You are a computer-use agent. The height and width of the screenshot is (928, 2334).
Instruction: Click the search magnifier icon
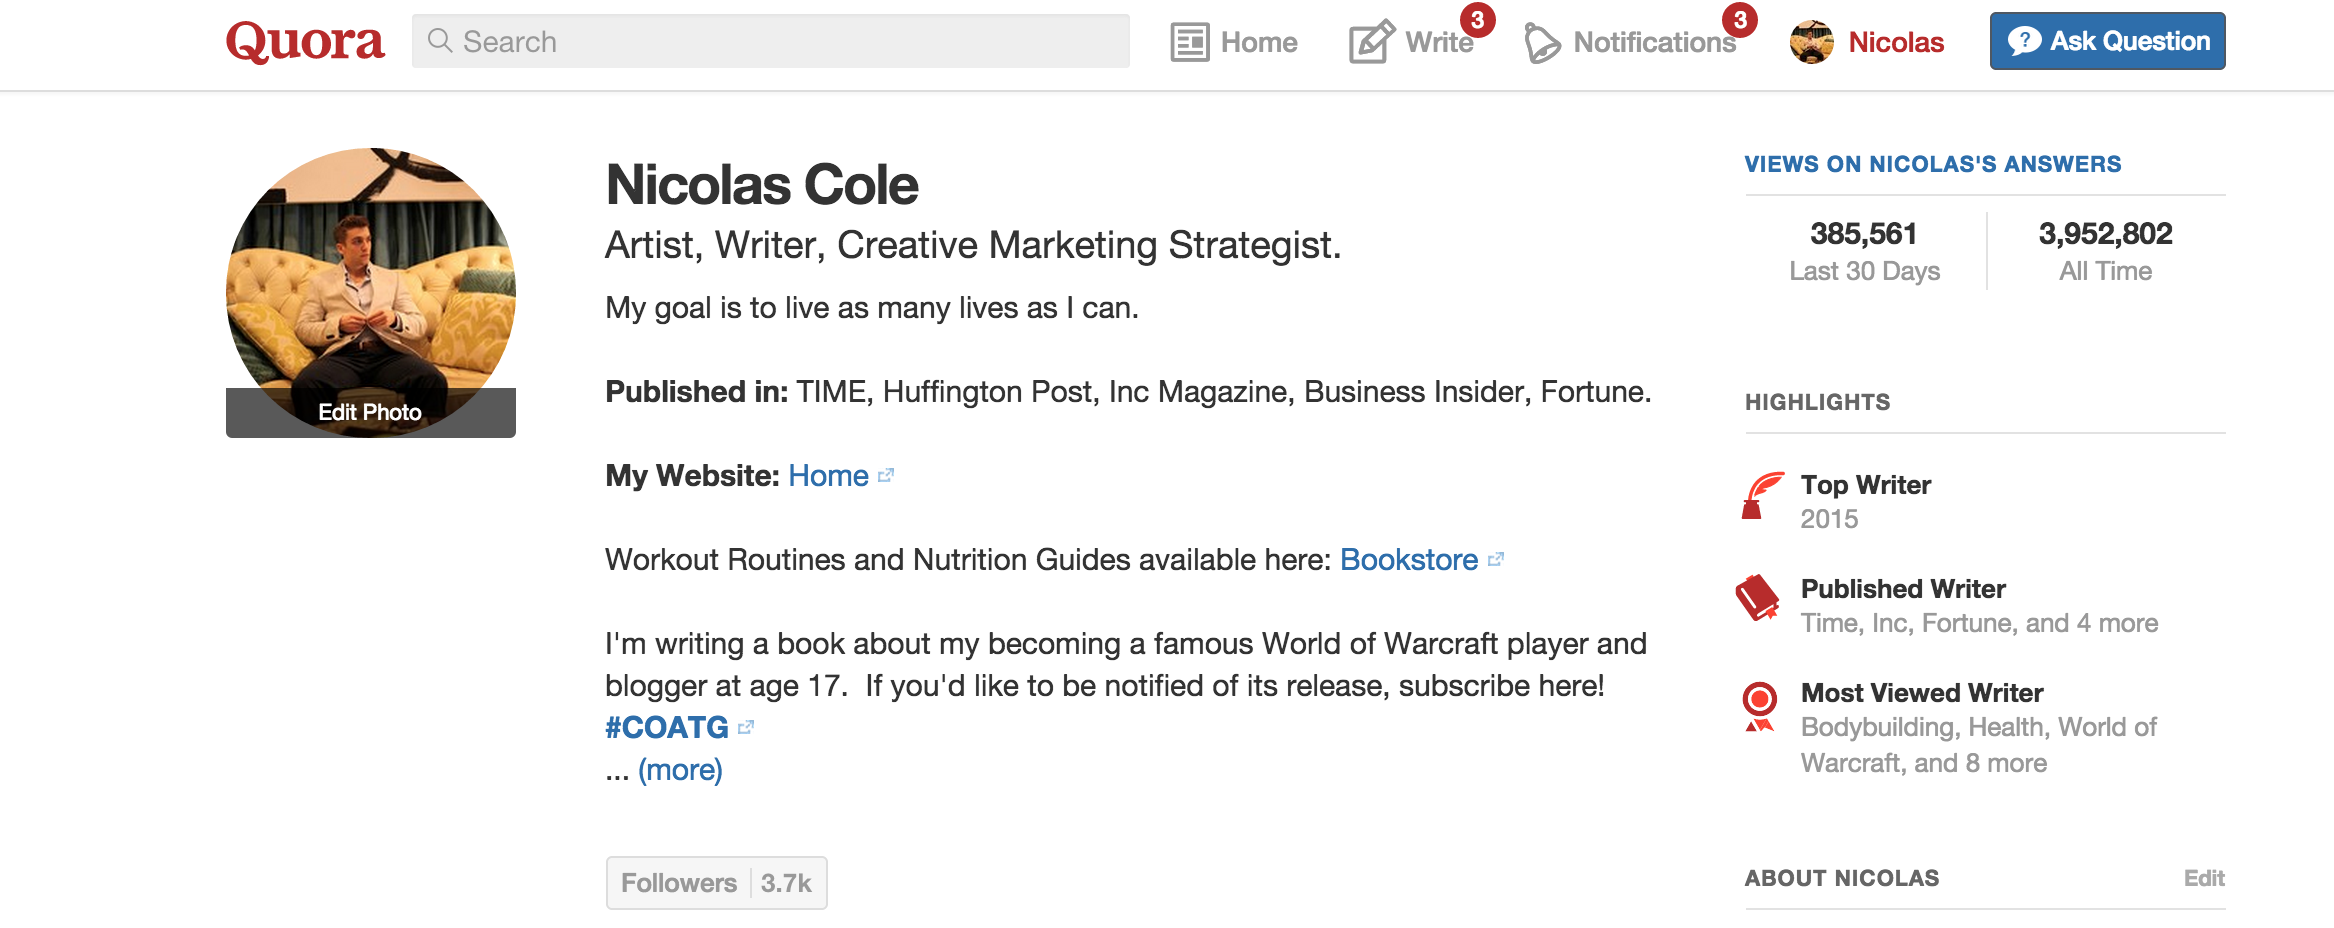(x=439, y=41)
